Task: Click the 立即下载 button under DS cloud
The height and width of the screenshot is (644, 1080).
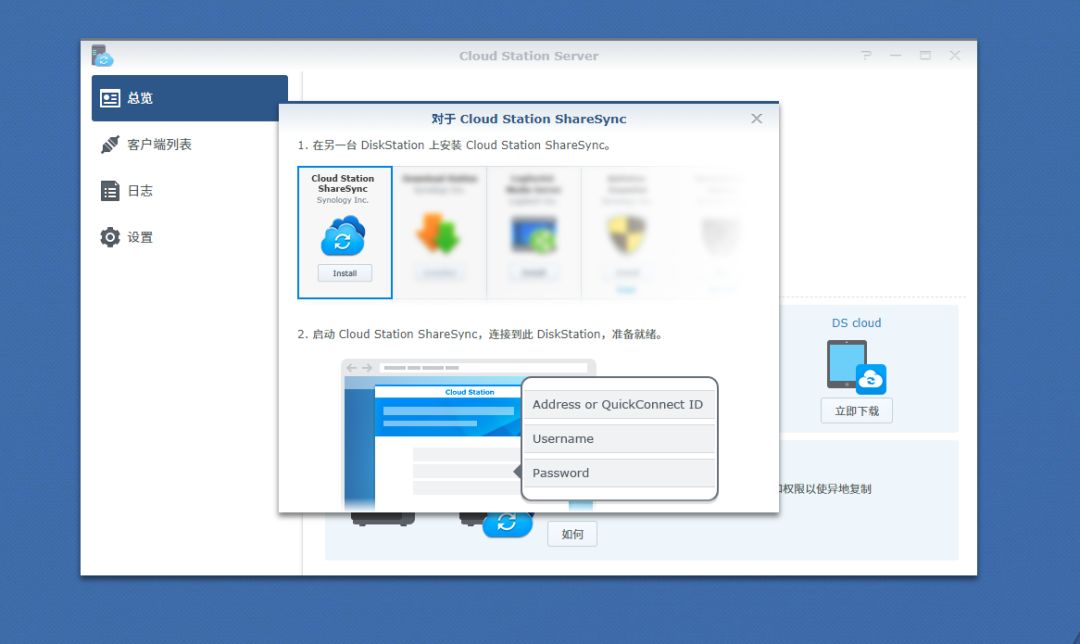Action: coord(857,411)
